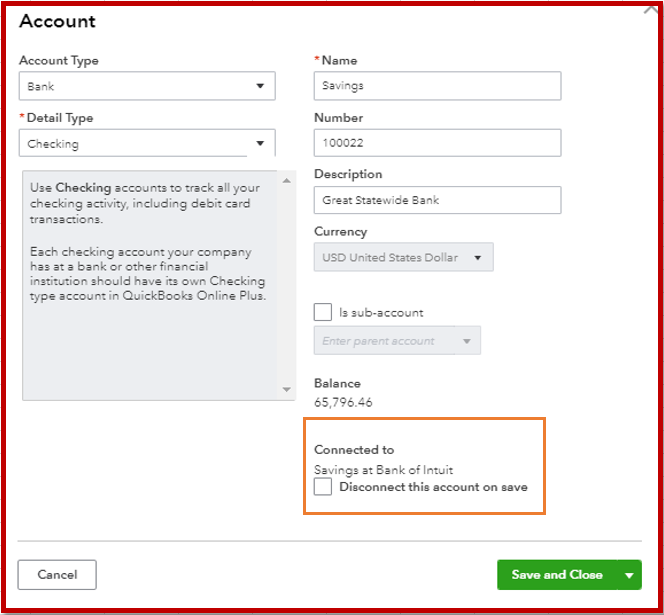
Task: Click the Name input field
Action: (x=437, y=86)
